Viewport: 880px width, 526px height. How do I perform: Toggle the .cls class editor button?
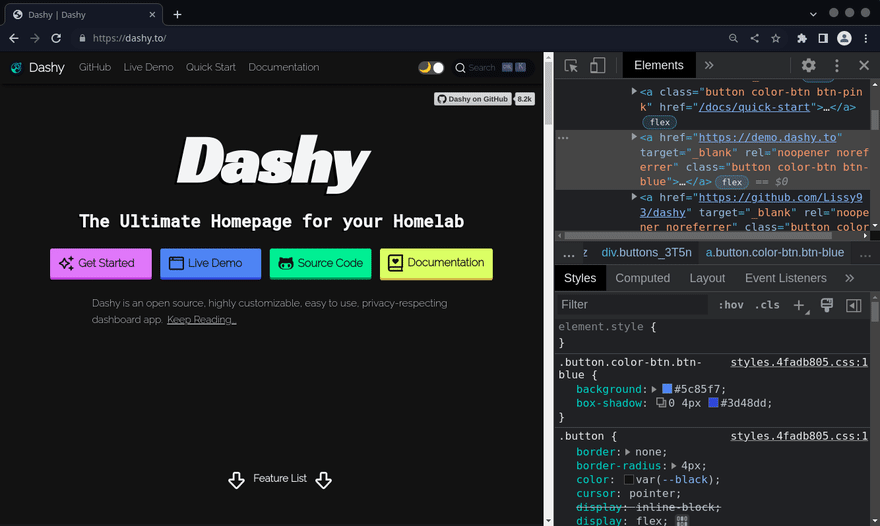pos(767,305)
